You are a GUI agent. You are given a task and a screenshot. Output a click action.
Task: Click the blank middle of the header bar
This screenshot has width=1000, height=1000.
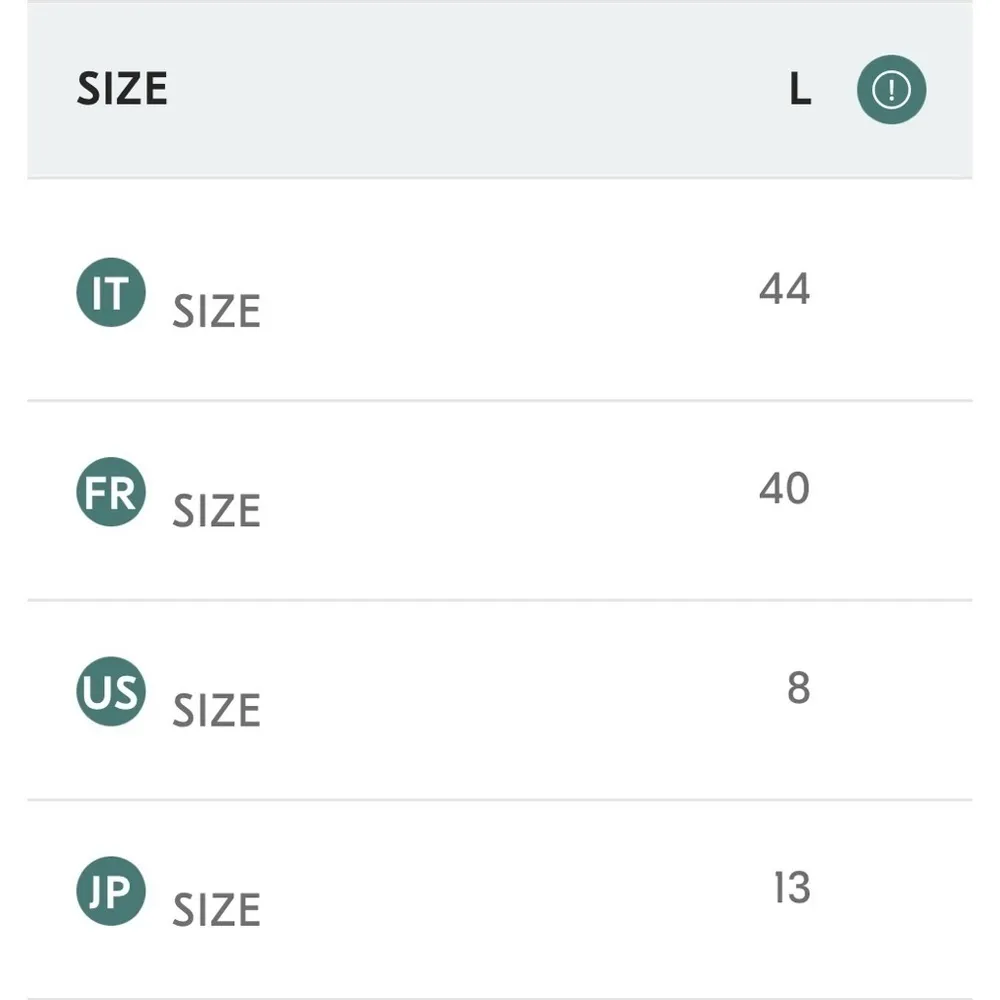pos(480,90)
